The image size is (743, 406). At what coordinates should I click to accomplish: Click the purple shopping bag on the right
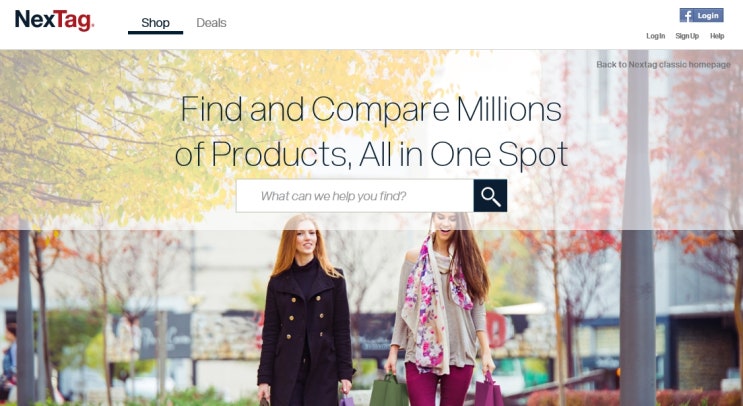point(489,391)
